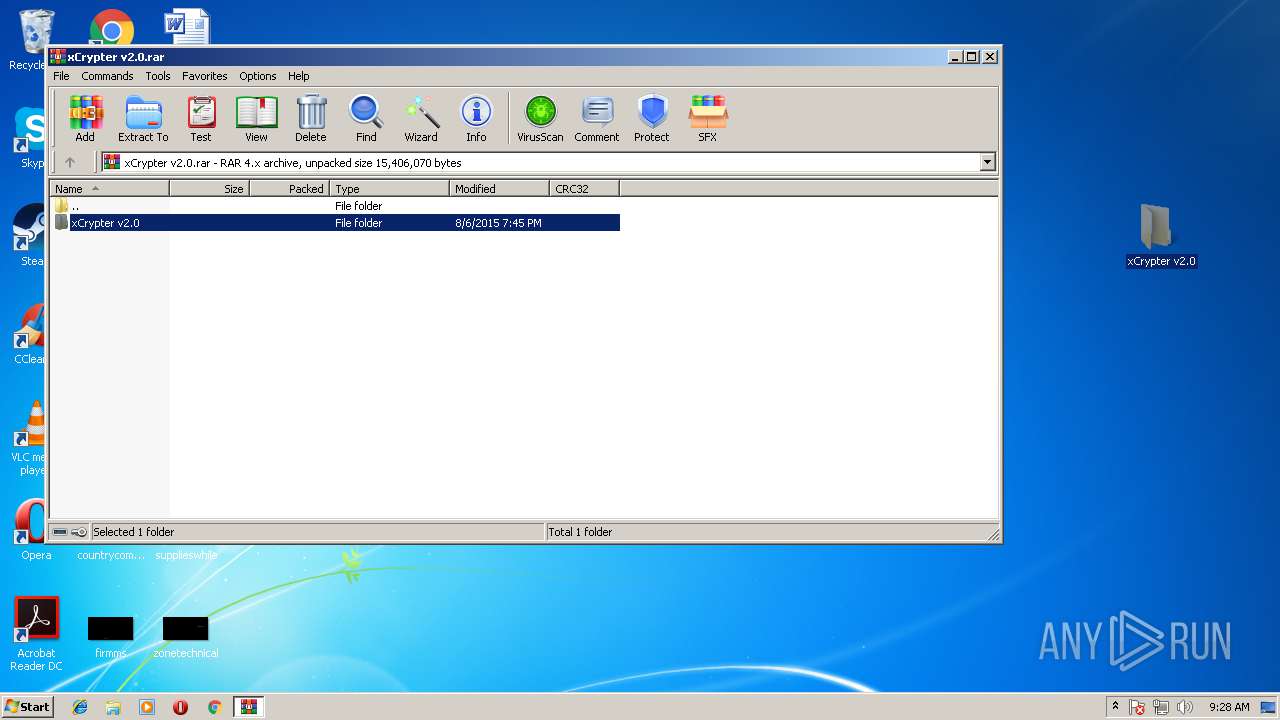Click the Extract To toolbar icon
Image resolution: width=1280 pixels, height=720 pixels.
143,119
